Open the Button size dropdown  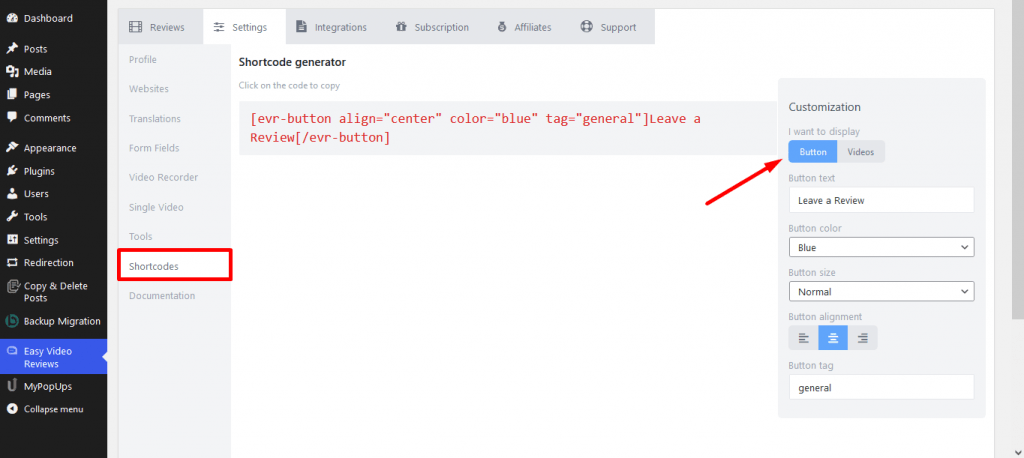tap(881, 291)
